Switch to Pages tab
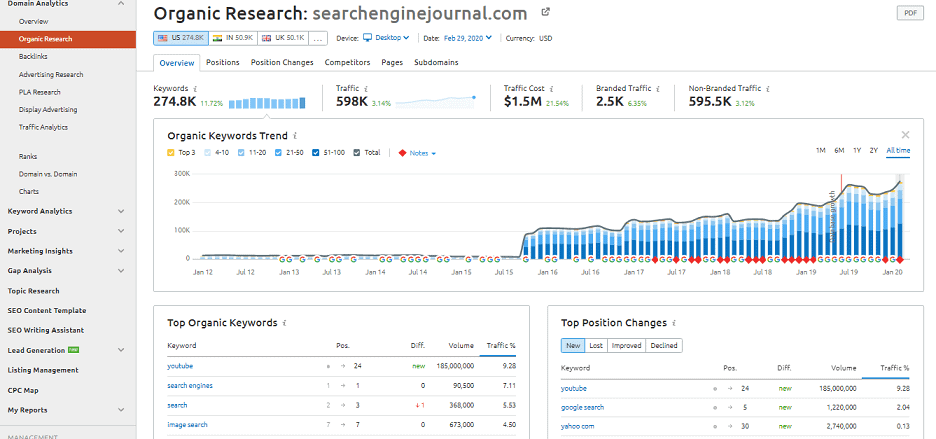 [392, 62]
